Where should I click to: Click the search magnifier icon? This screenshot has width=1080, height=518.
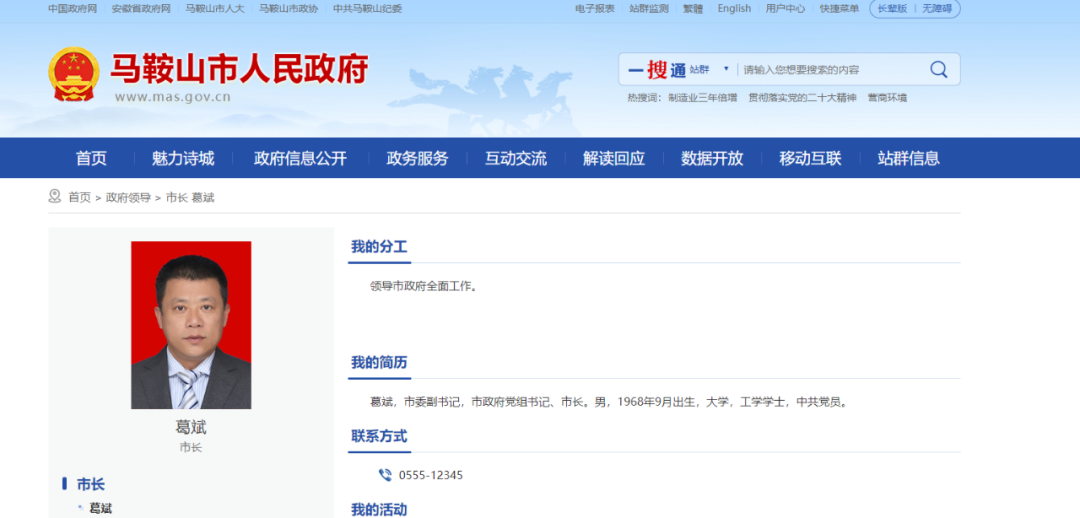click(939, 69)
